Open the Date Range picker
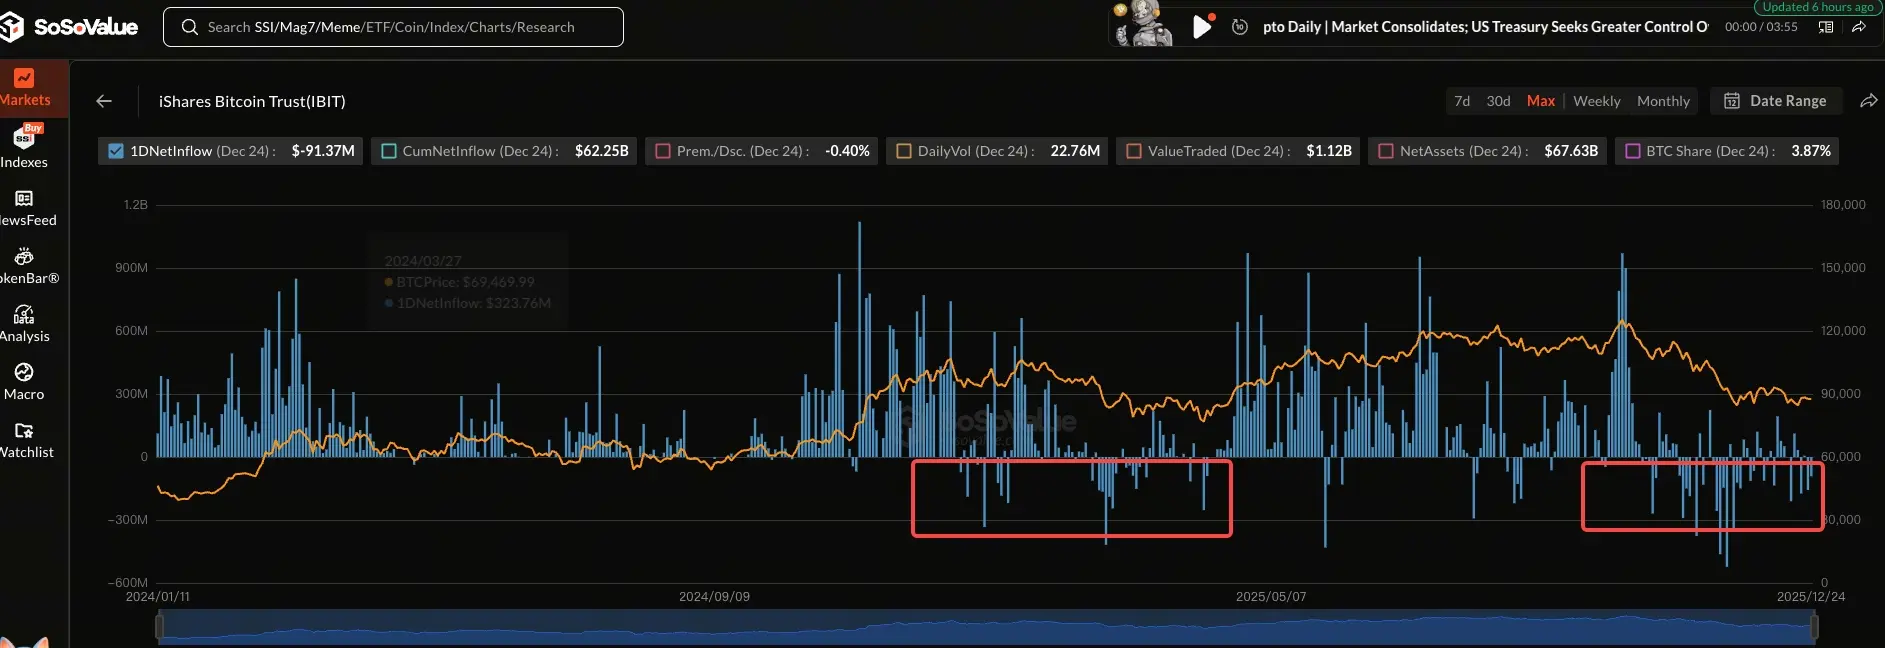 click(x=1775, y=101)
